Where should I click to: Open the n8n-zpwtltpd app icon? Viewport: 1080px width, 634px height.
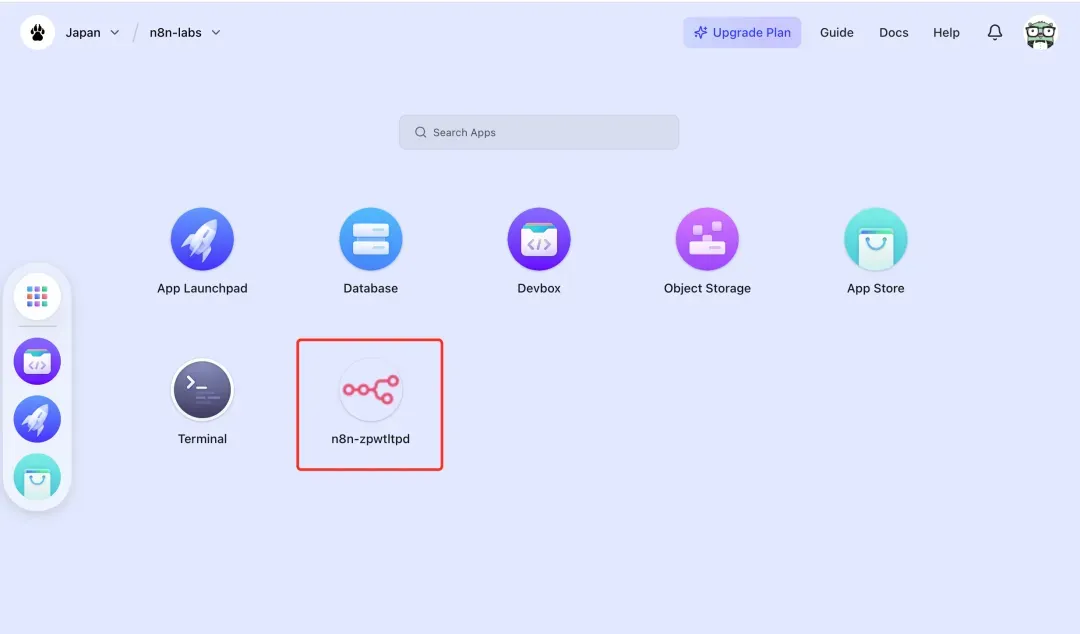[x=370, y=390]
